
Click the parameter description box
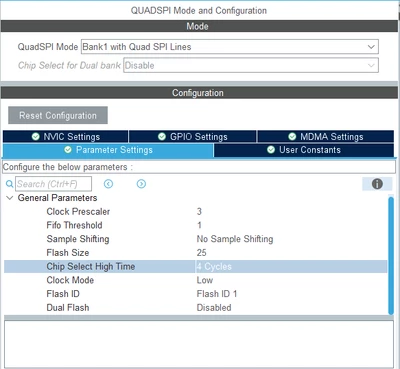(199, 344)
